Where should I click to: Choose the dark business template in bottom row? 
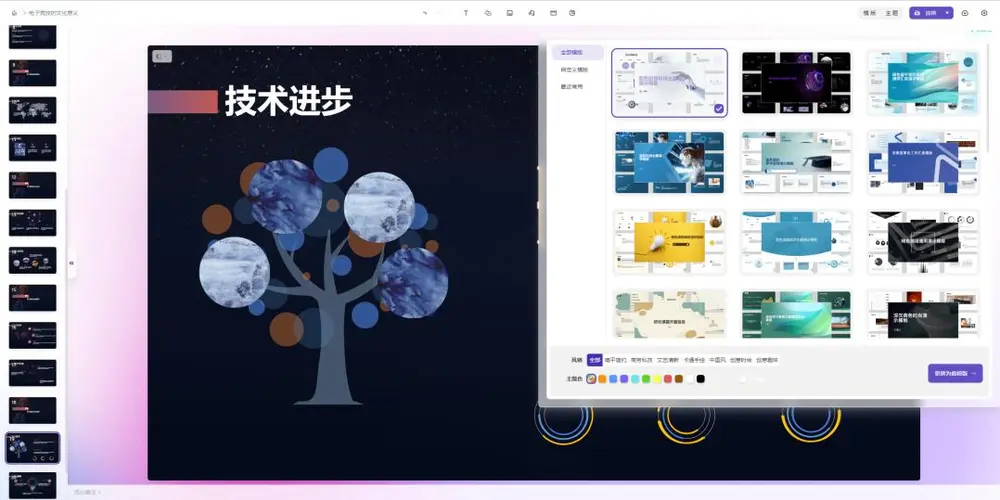(923, 314)
